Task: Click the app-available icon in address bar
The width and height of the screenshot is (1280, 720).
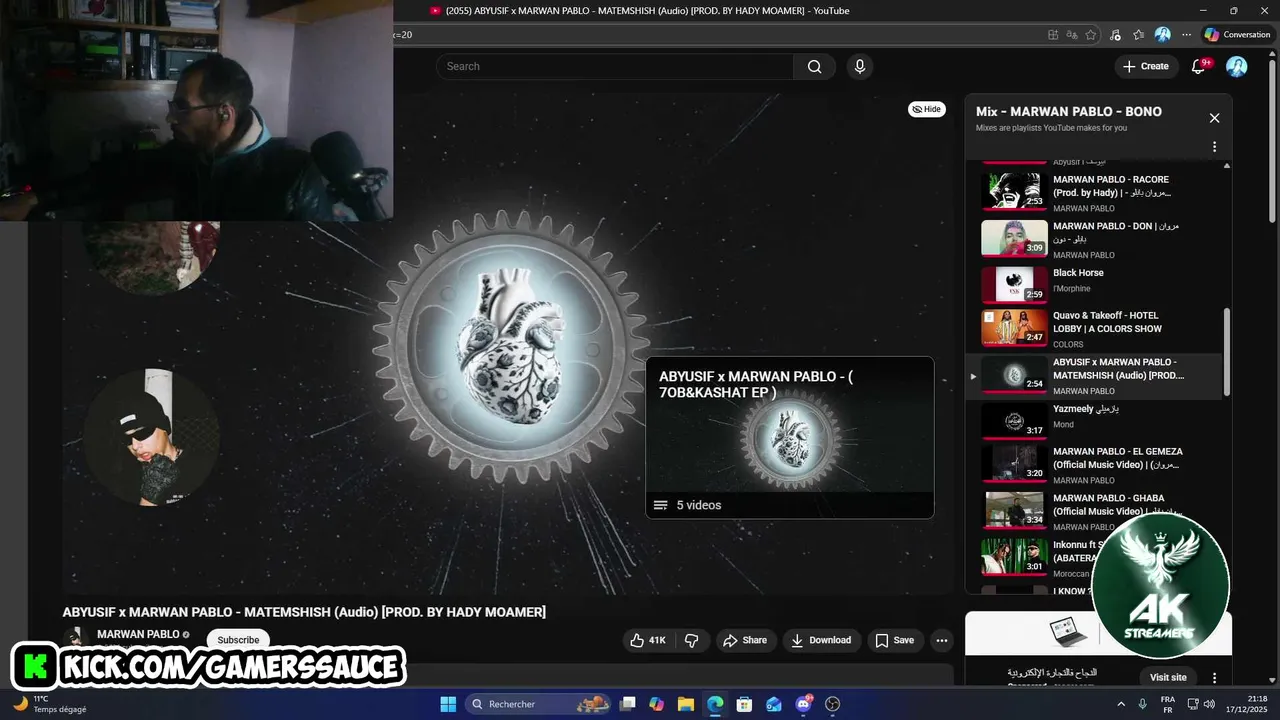Action: point(1053,34)
